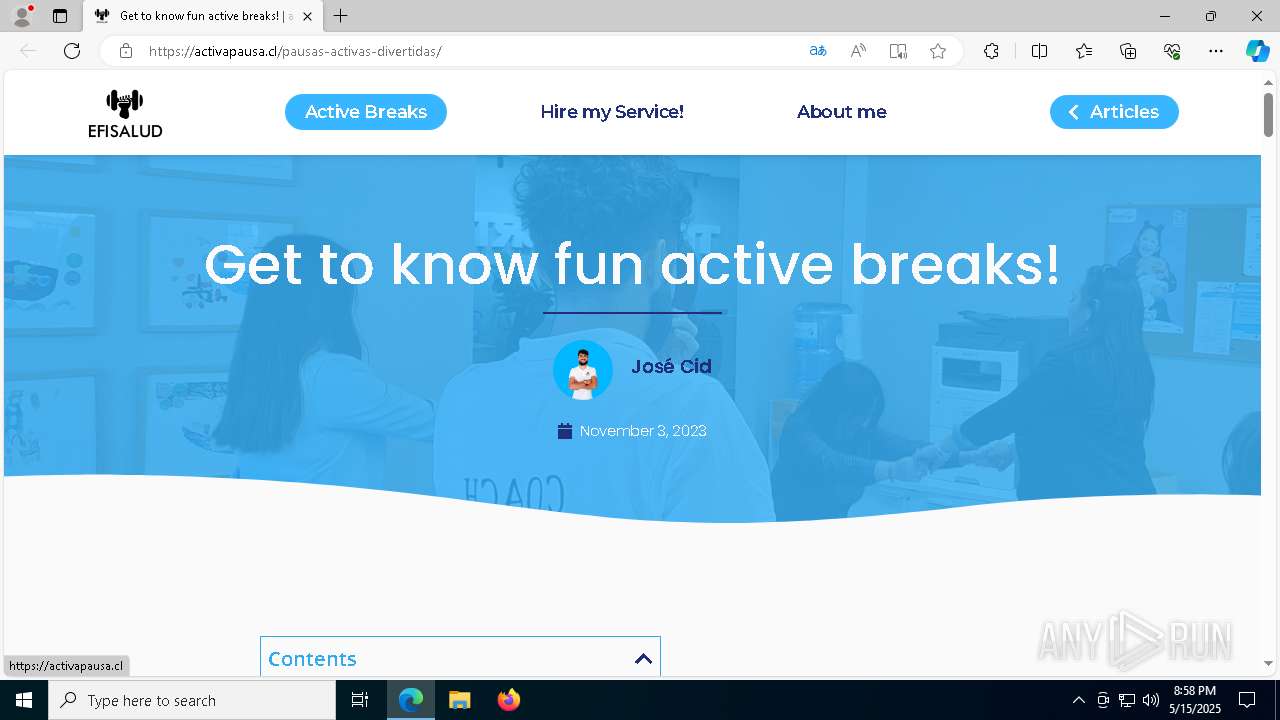The width and height of the screenshot is (1280, 720).
Task: Open Browser essentials
Action: click(1172, 51)
